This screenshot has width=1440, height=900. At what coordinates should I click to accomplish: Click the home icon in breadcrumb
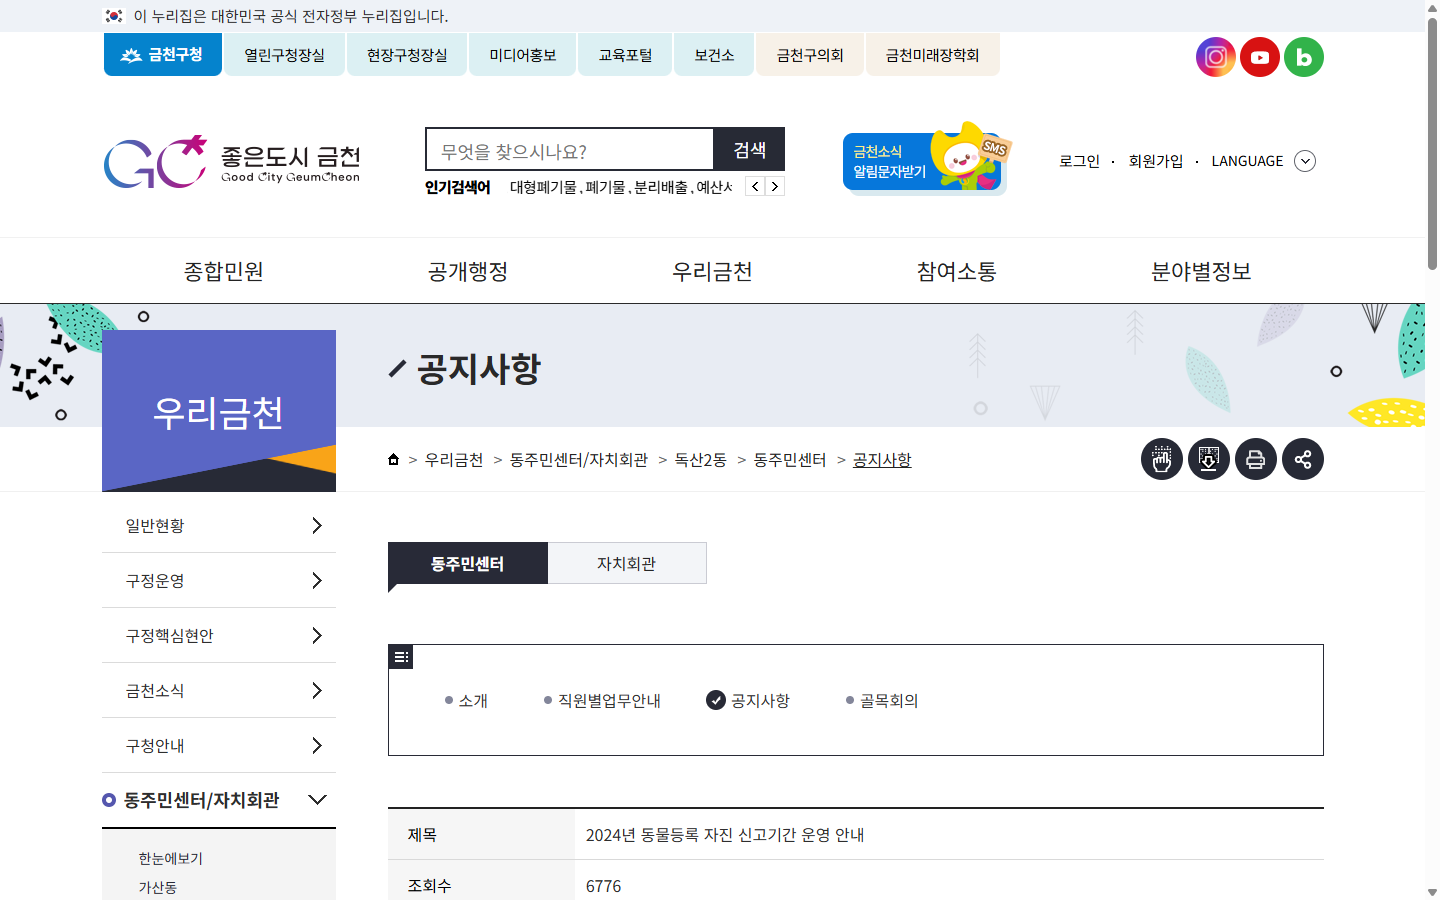pyautogui.click(x=394, y=460)
